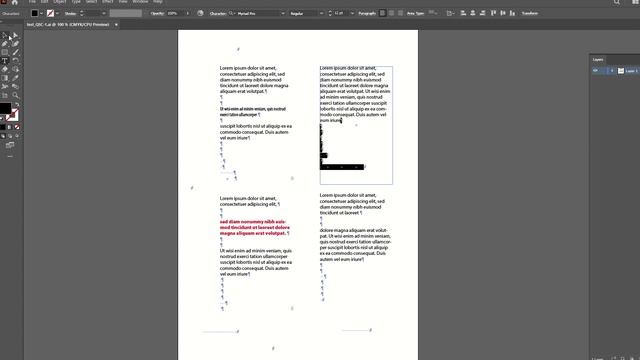Open the Select menu
This screenshot has width=640, height=360.
pos(91,2)
